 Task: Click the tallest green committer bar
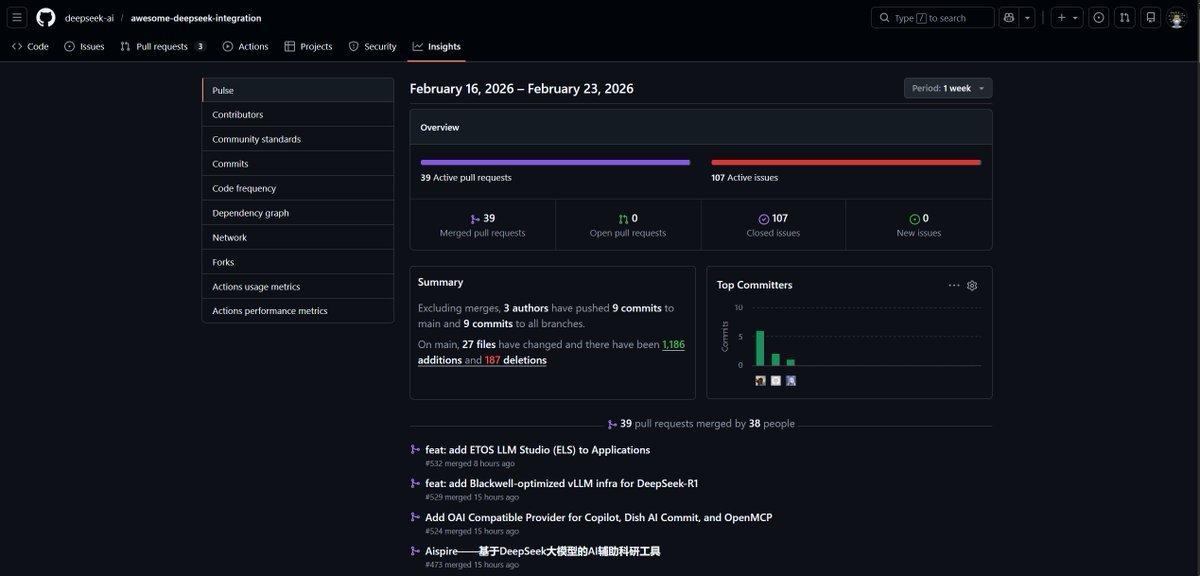point(760,348)
